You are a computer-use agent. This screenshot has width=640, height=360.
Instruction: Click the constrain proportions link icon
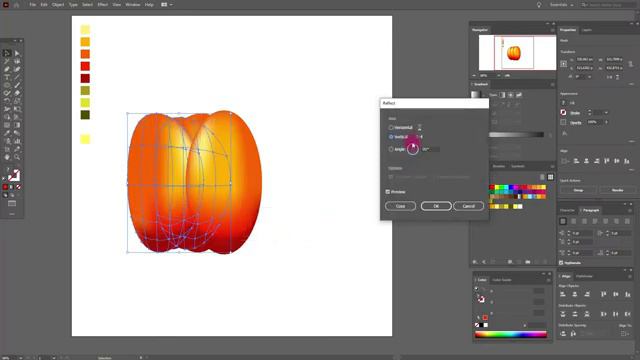(631, 64)
